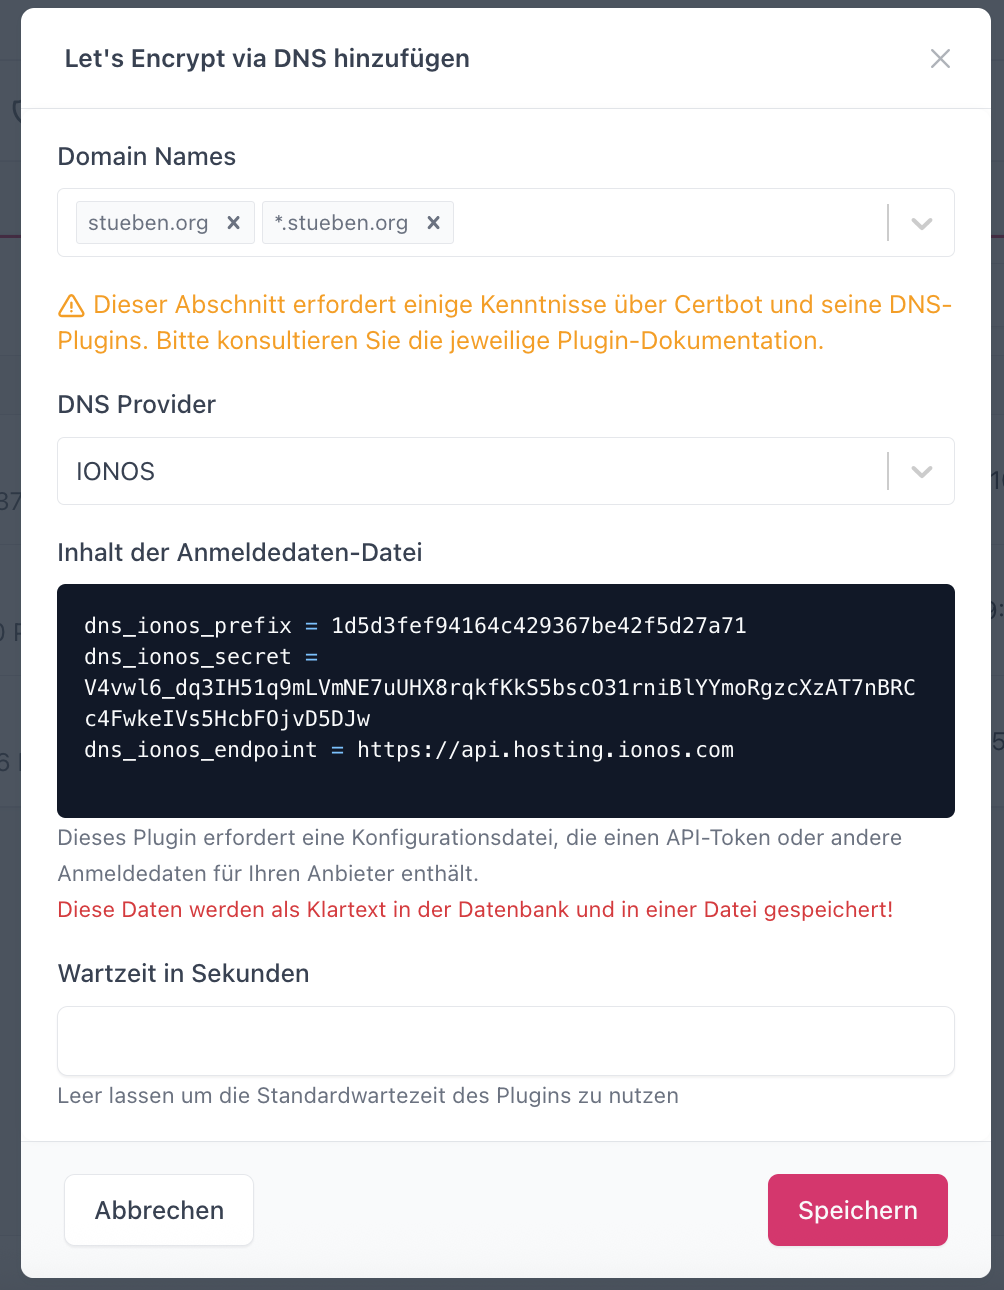
Task: Click the orange warning triangle icon
Action: [71, 306]
